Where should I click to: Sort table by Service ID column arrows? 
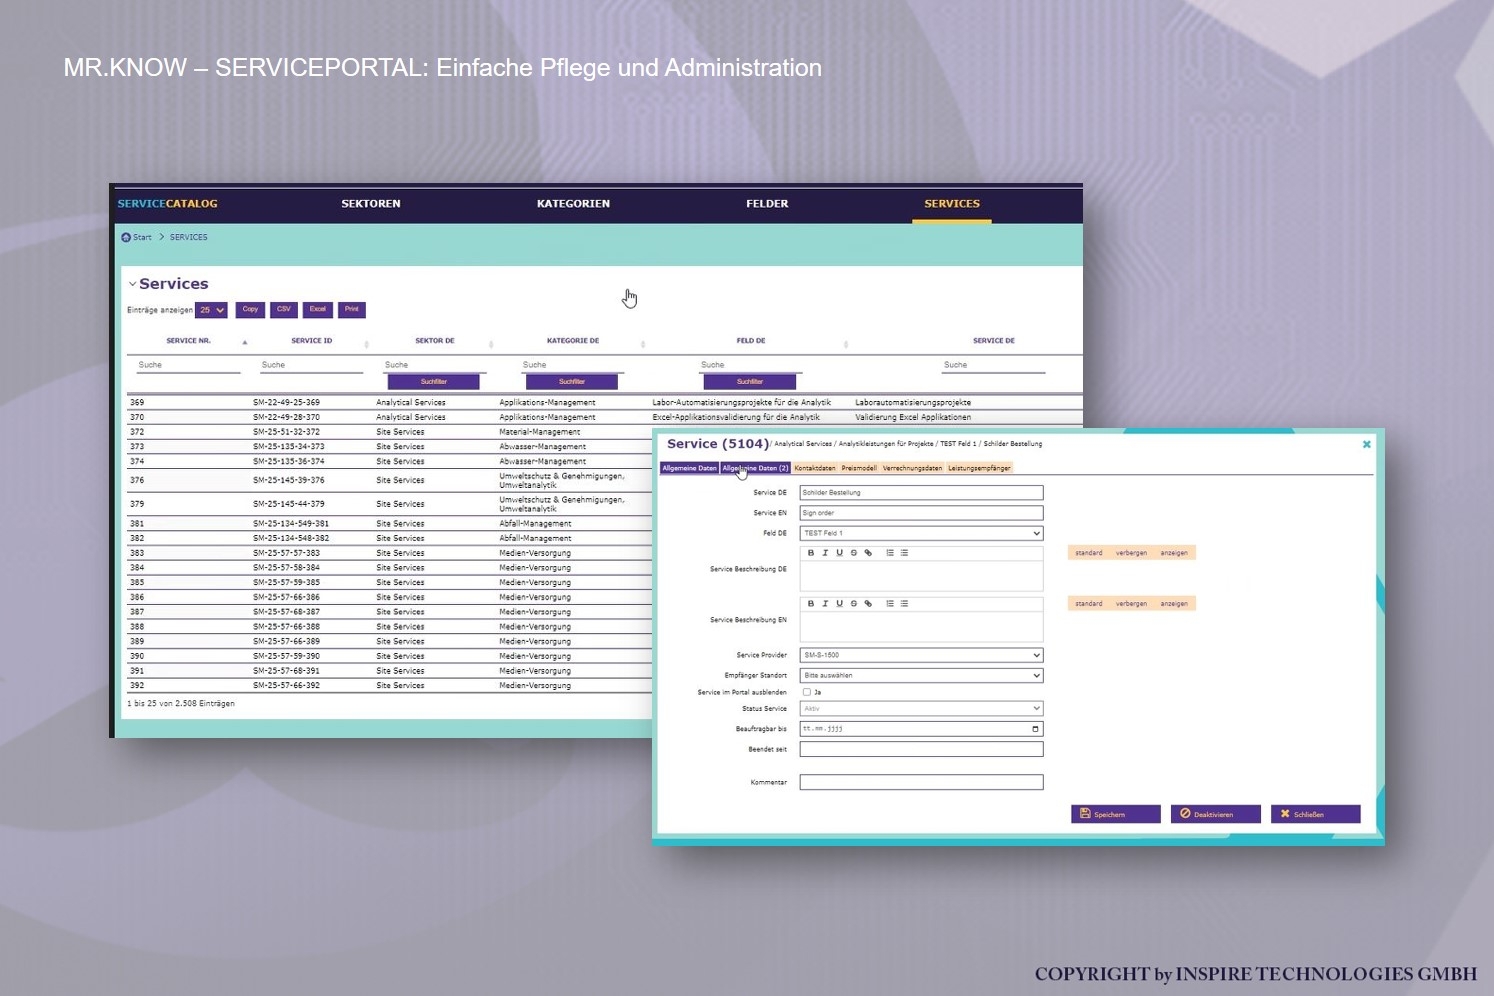pyautogui.click(x=366, y=344)
